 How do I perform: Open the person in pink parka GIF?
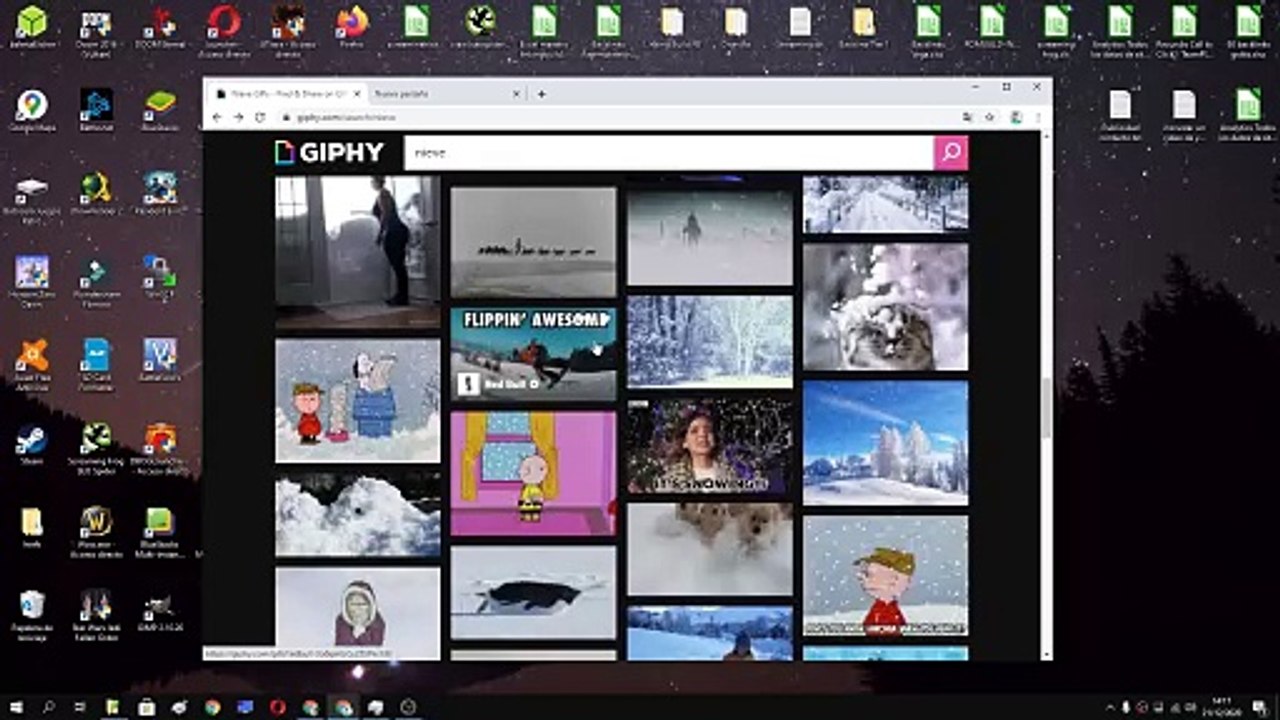(357, 613)
